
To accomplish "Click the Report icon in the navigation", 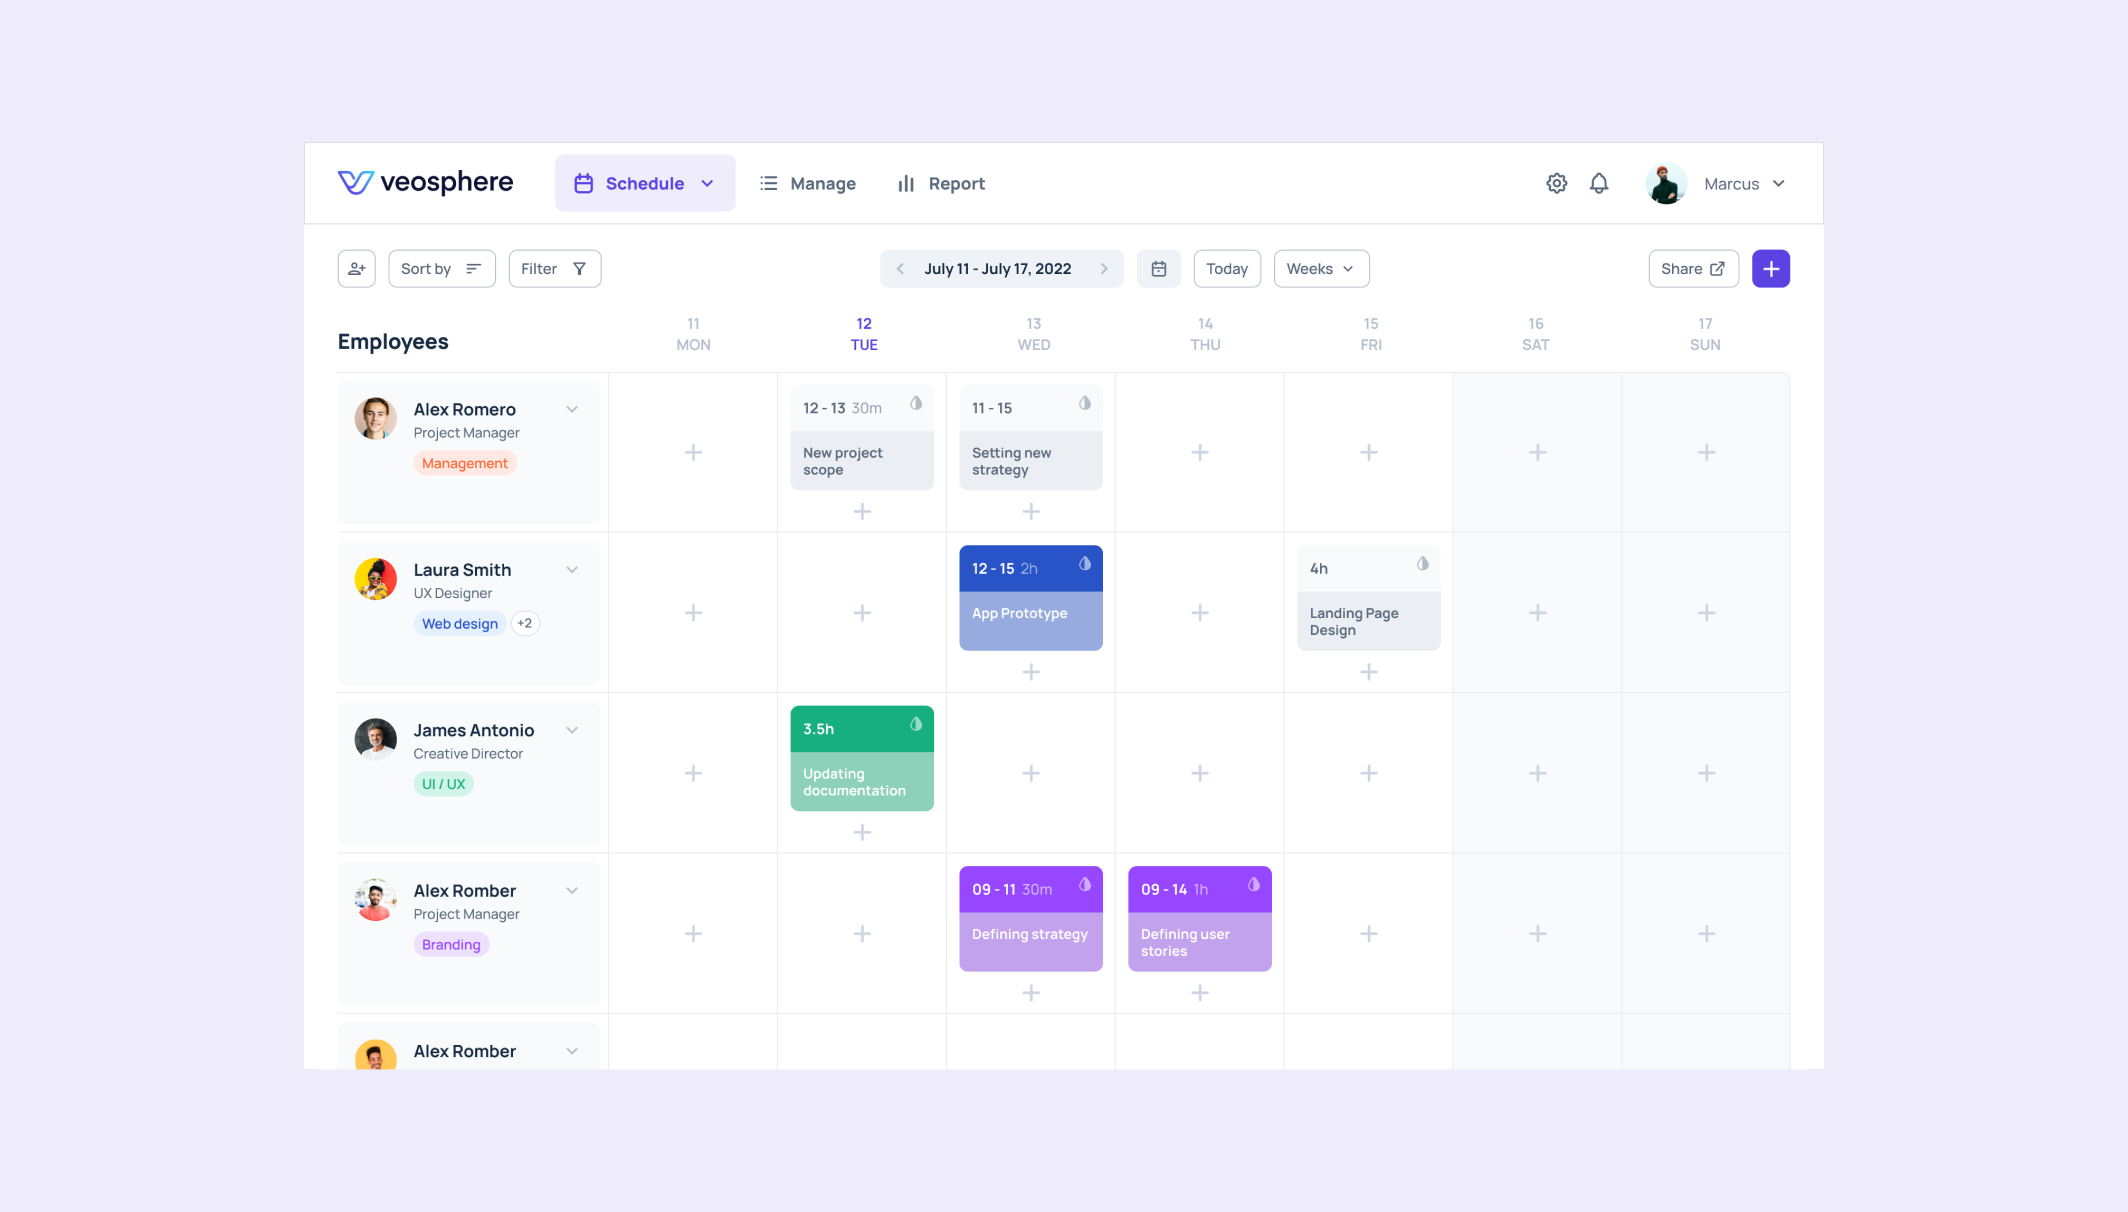I will click(x=905, y=183).
